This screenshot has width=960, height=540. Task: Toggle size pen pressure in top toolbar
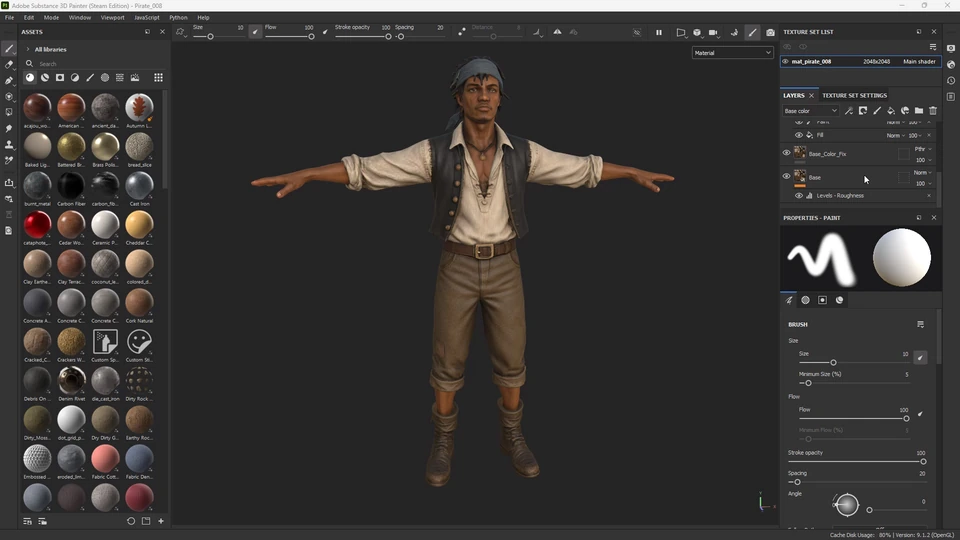(x=255, y=32)
